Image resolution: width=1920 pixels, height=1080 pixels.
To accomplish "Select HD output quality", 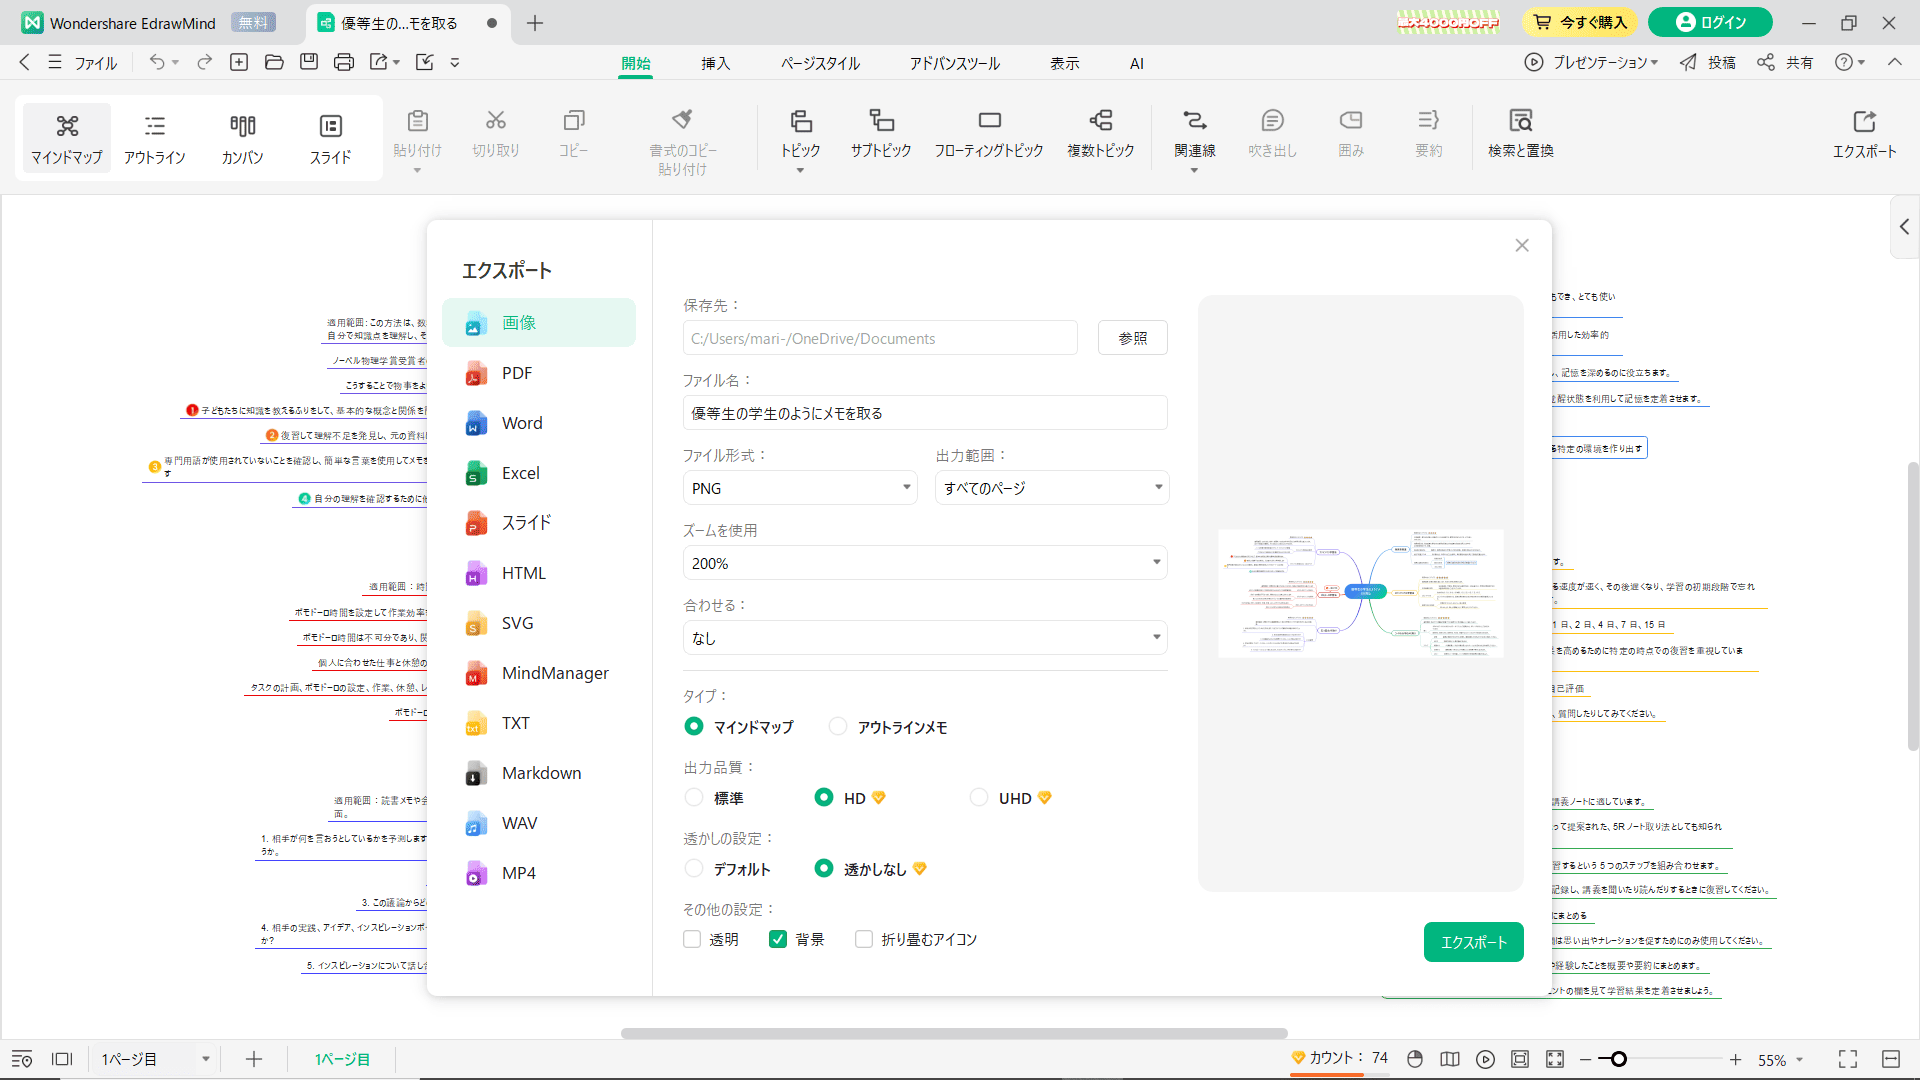I will pyautogui.click(x=824, y=798).
